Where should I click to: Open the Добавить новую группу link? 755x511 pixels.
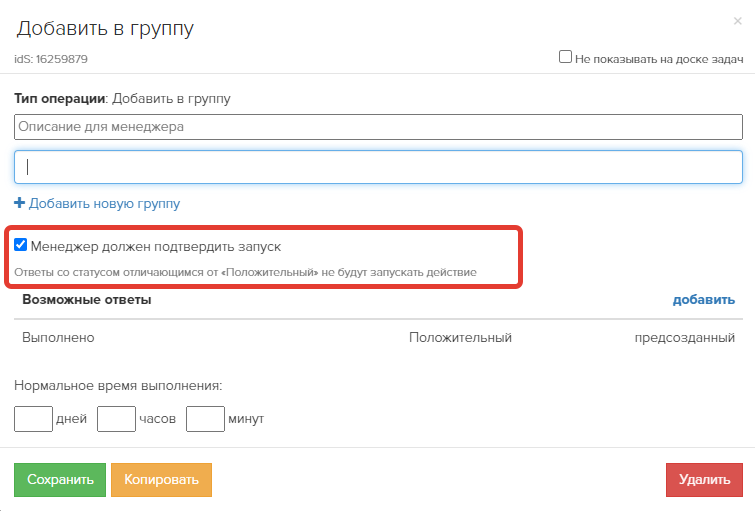pos(104,203)
